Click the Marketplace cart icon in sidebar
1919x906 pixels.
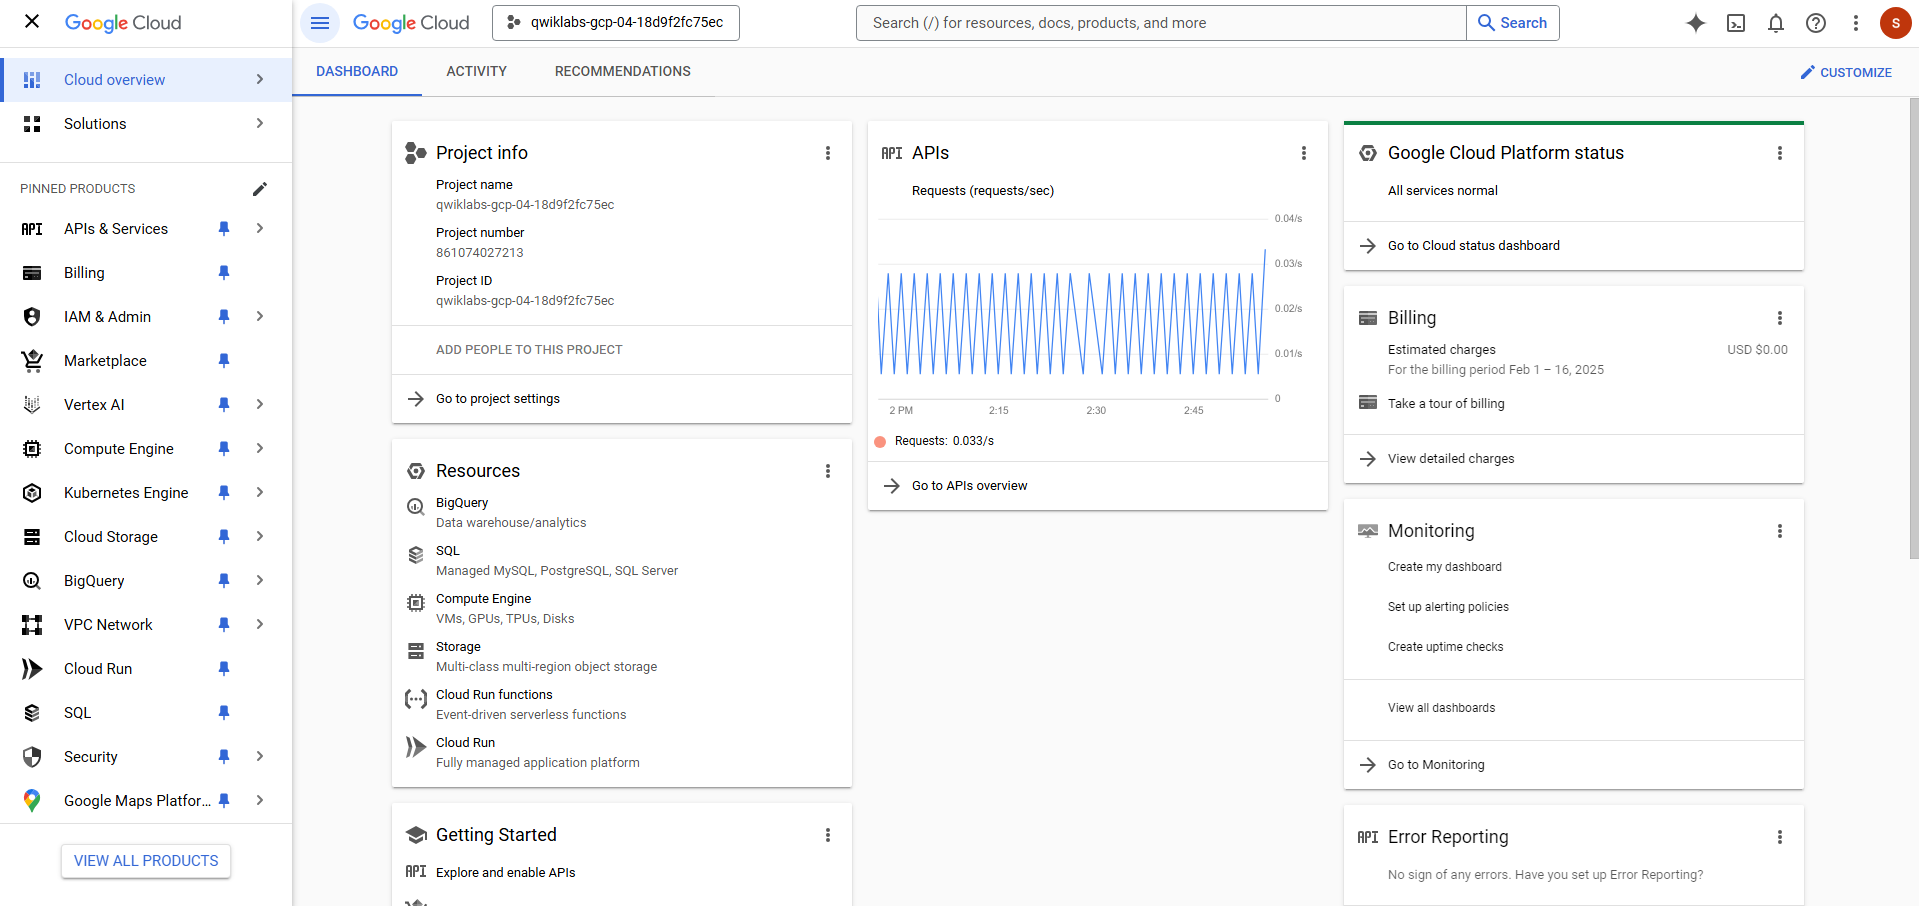pos(32,361)
